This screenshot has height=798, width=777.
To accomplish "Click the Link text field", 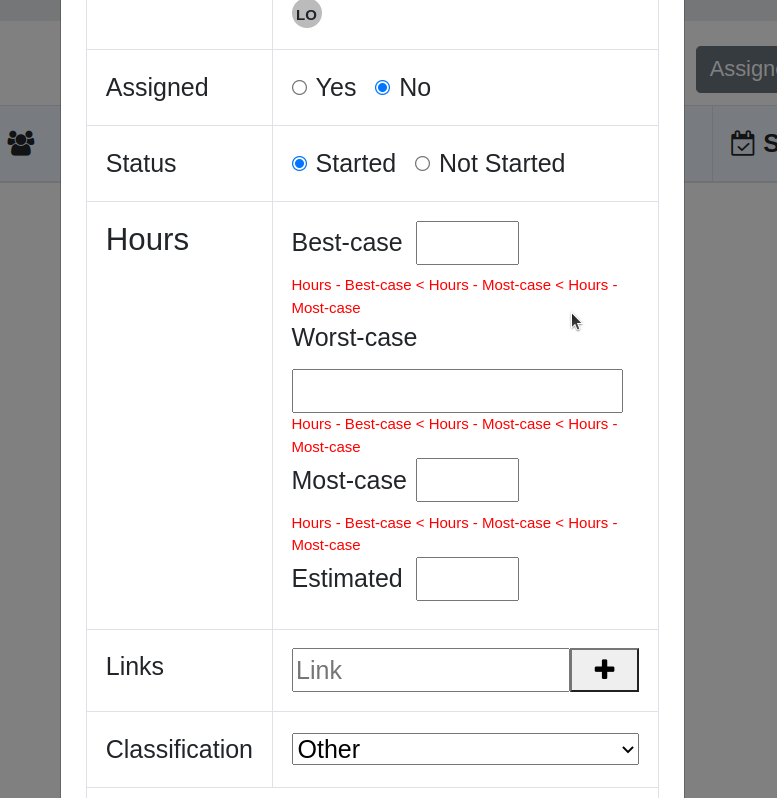I will [x=430, y=670].
